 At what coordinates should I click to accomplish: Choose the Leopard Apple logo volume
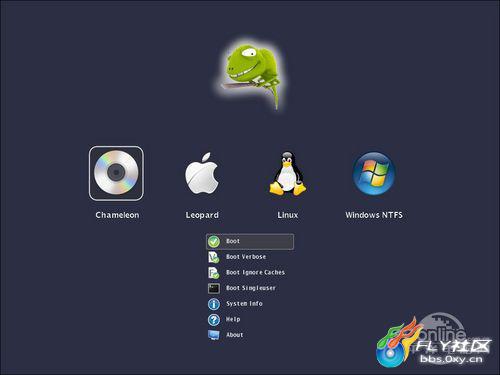tap(202, 173)
